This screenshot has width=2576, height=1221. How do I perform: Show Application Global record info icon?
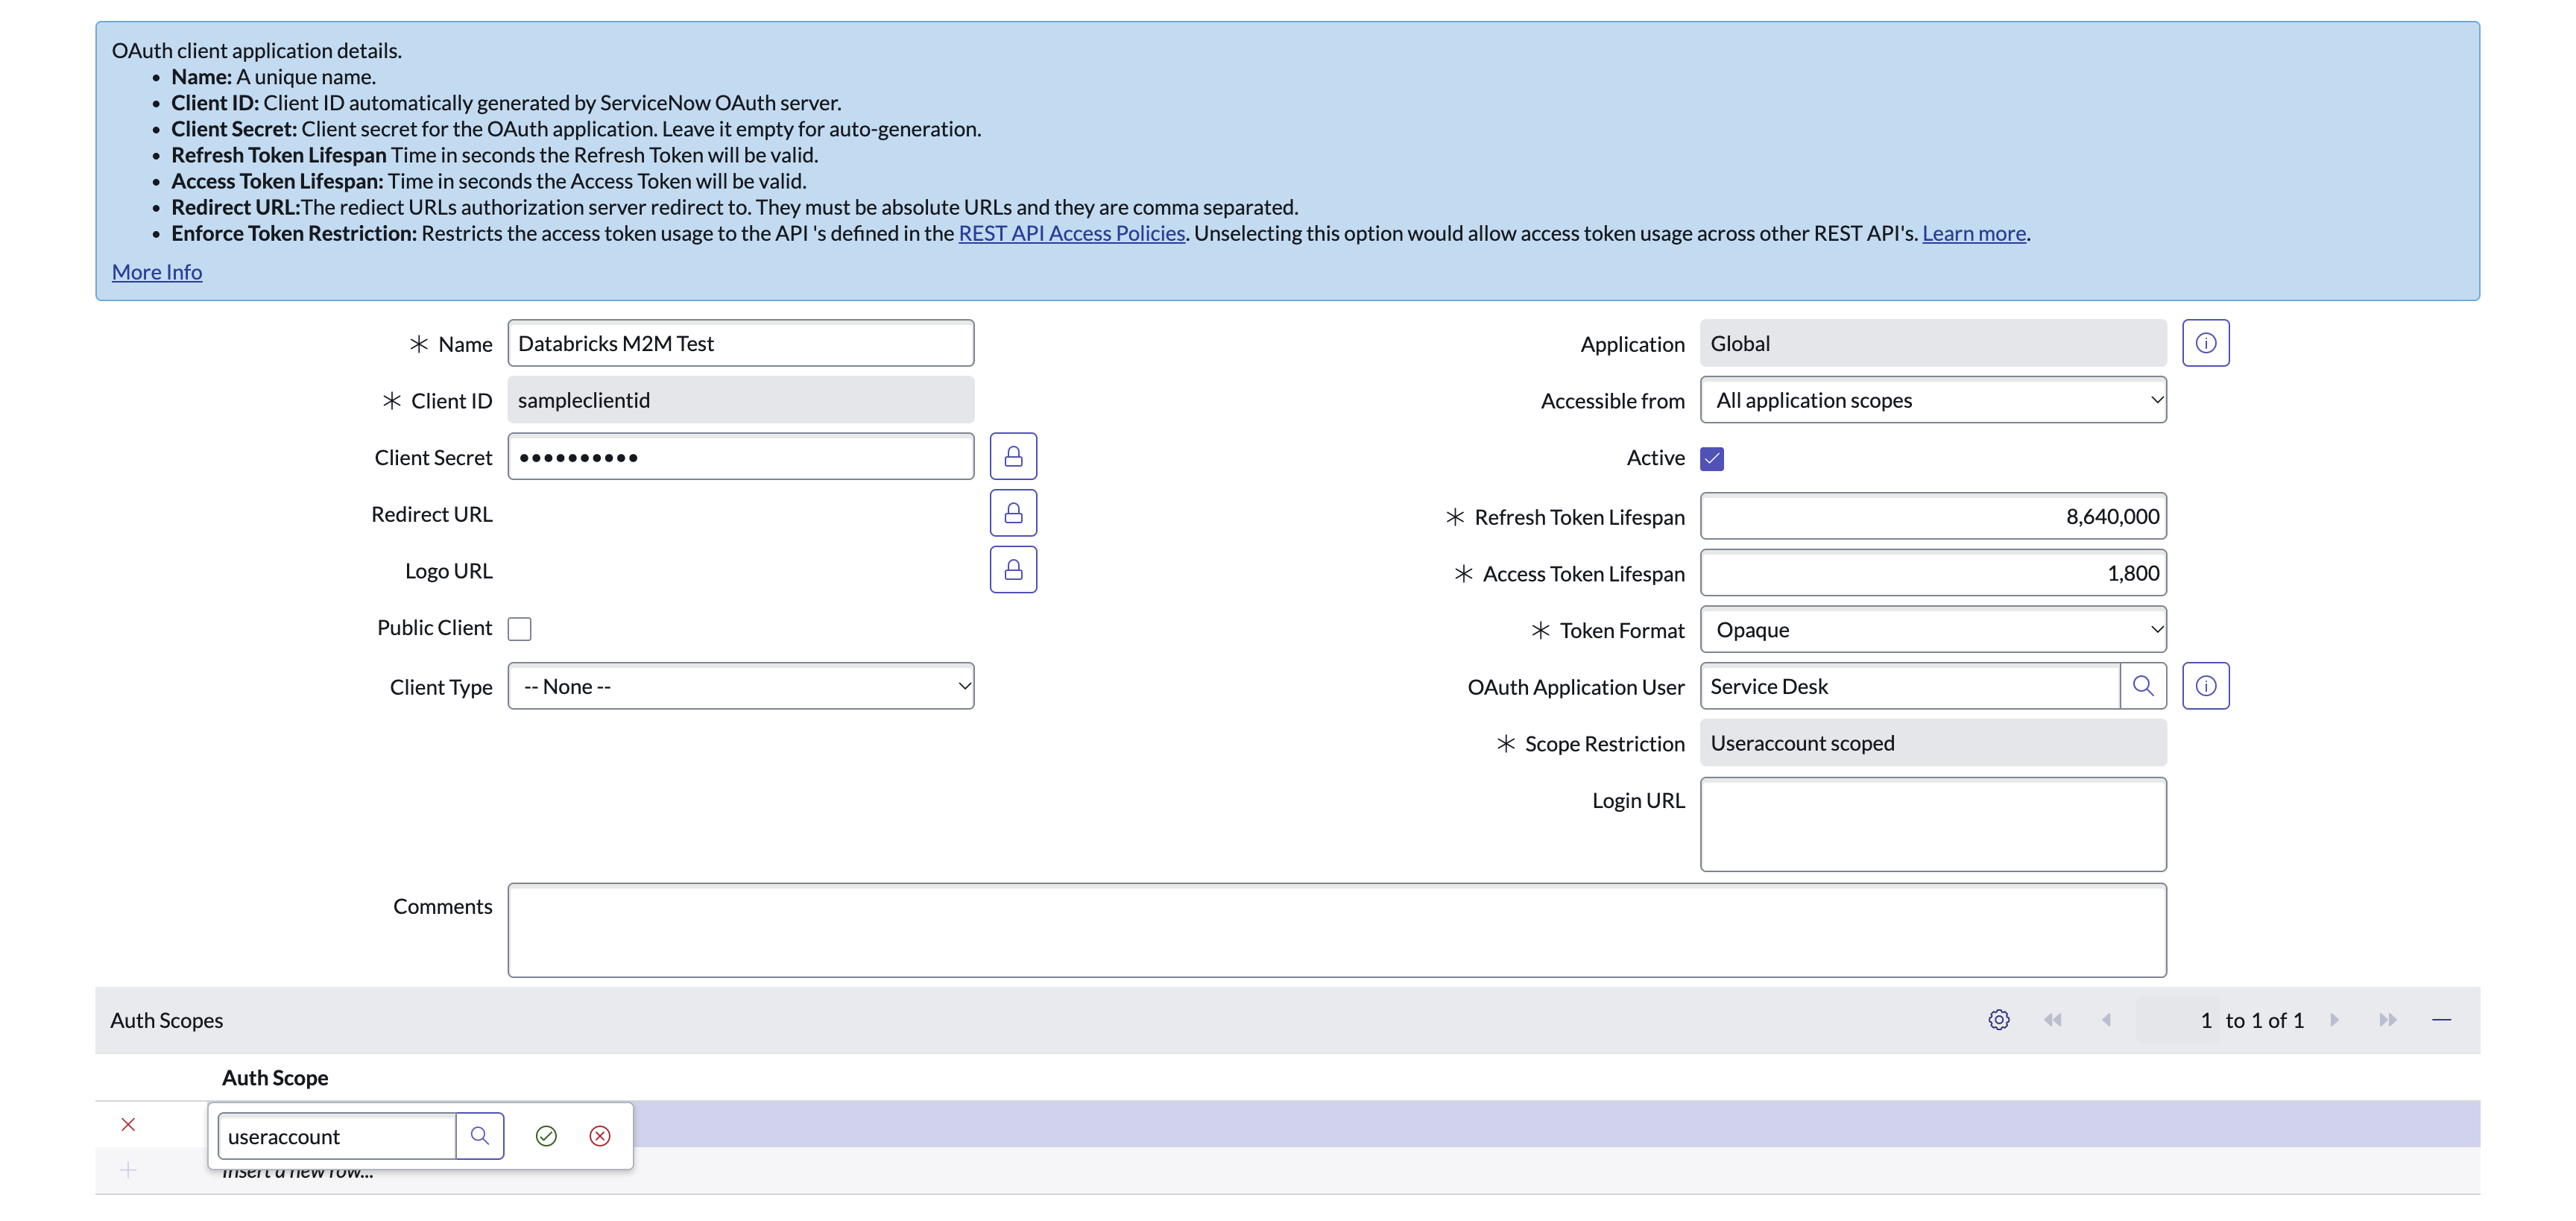(2205, 343)
